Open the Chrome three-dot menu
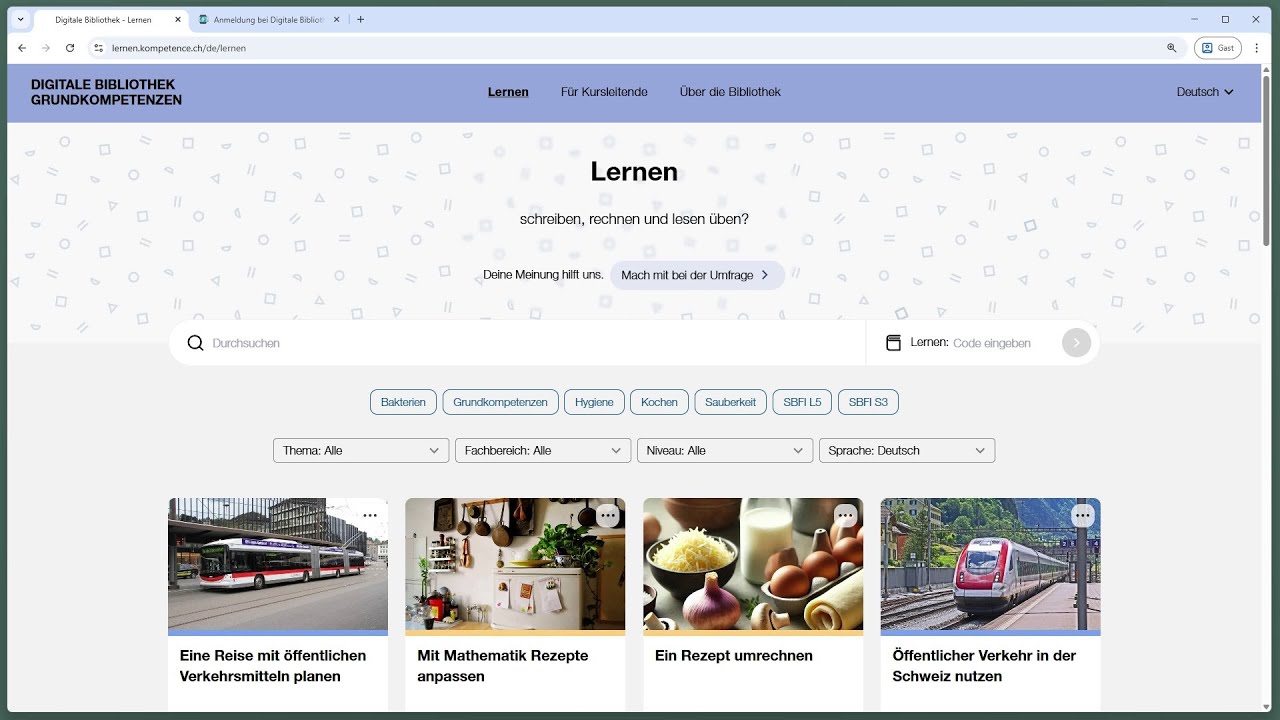The width and height of the screenshot is (1280, 720). [x=1258, y=48]
